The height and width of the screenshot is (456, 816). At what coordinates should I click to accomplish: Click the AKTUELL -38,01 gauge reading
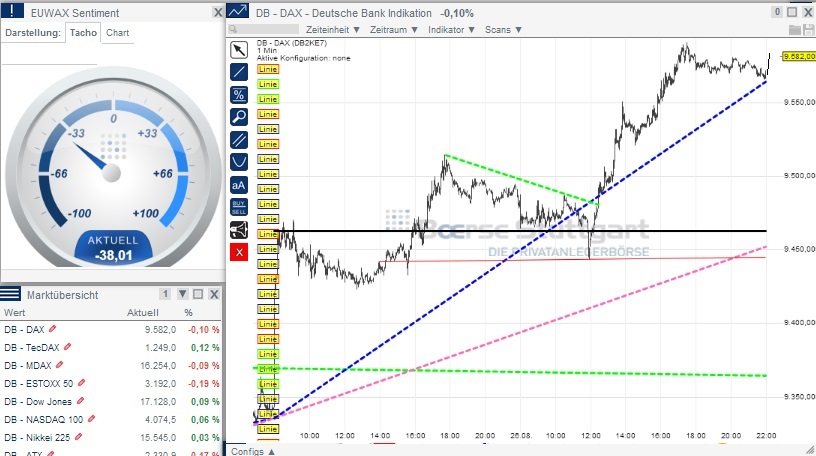pos(113,248)
